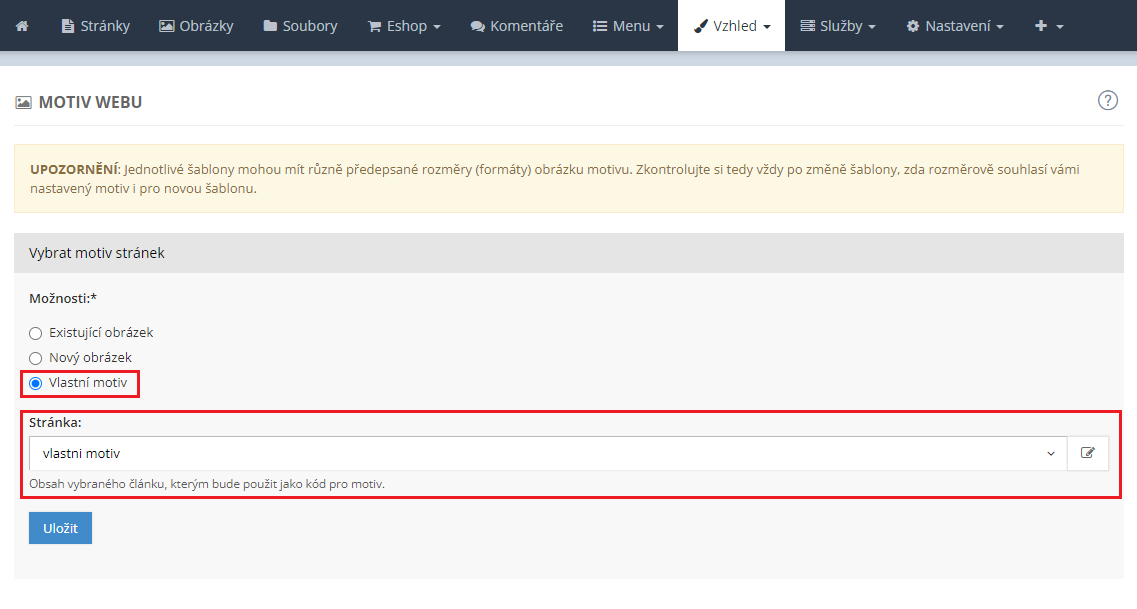
Task: Open the Vzhled menu tab
Action: click(731, 26)
